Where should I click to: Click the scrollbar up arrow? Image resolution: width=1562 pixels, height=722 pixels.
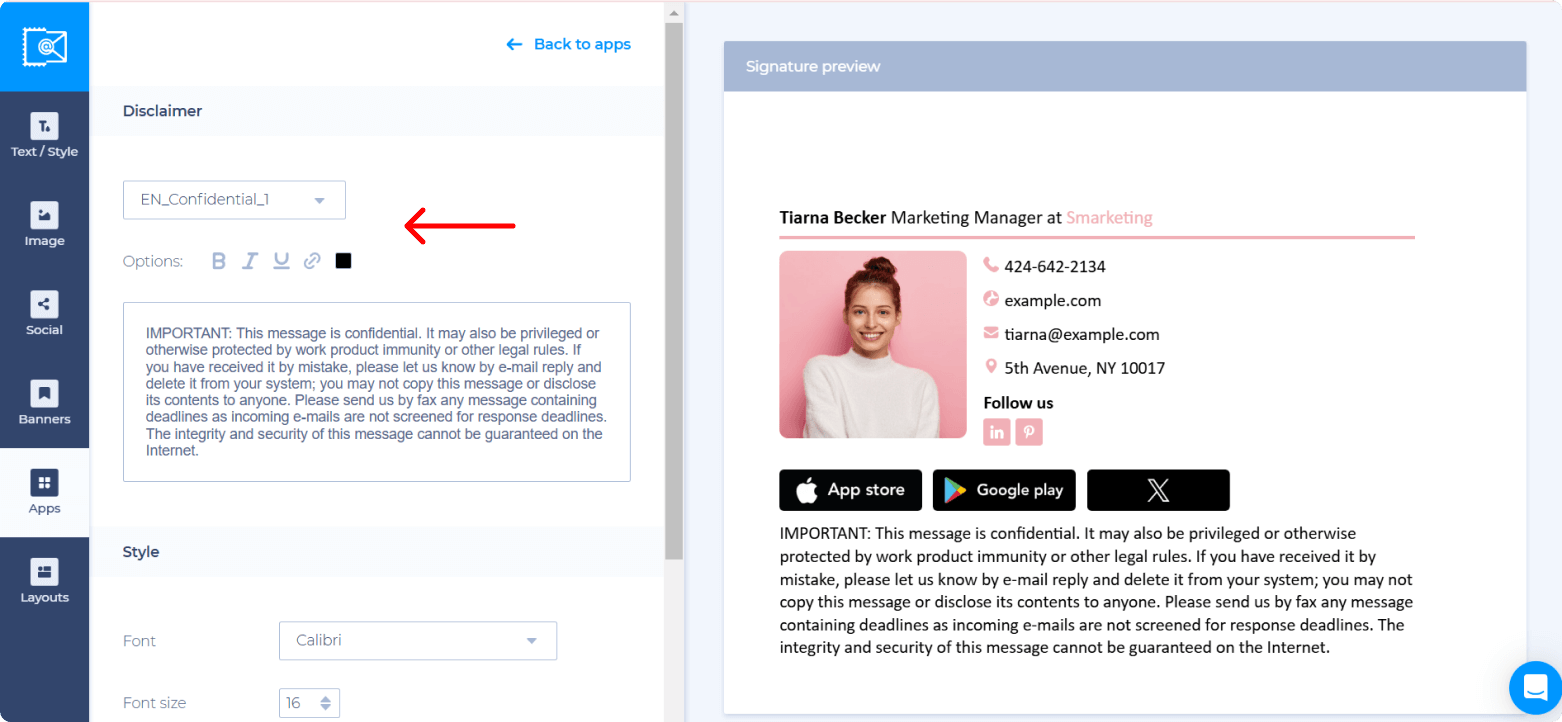(x=674, y=13)
